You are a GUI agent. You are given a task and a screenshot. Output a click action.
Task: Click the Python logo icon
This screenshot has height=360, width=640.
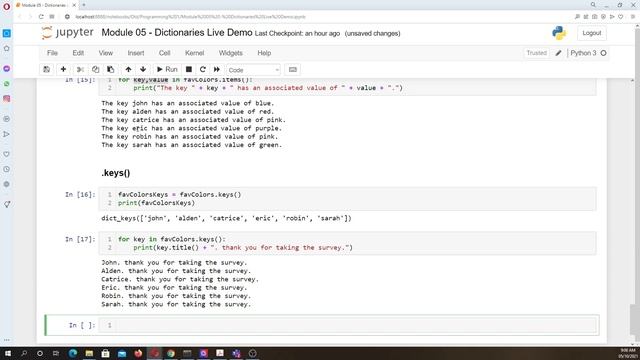[559, 33]
